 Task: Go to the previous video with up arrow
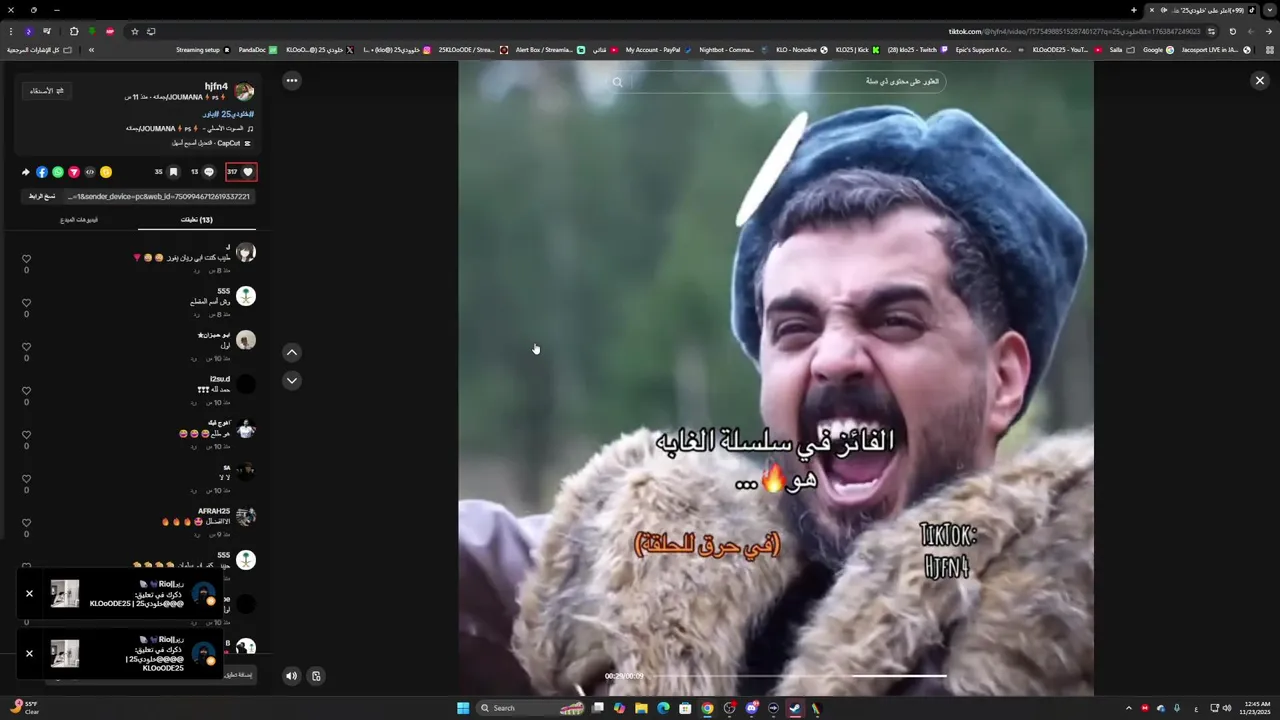(x=292, y=352)
